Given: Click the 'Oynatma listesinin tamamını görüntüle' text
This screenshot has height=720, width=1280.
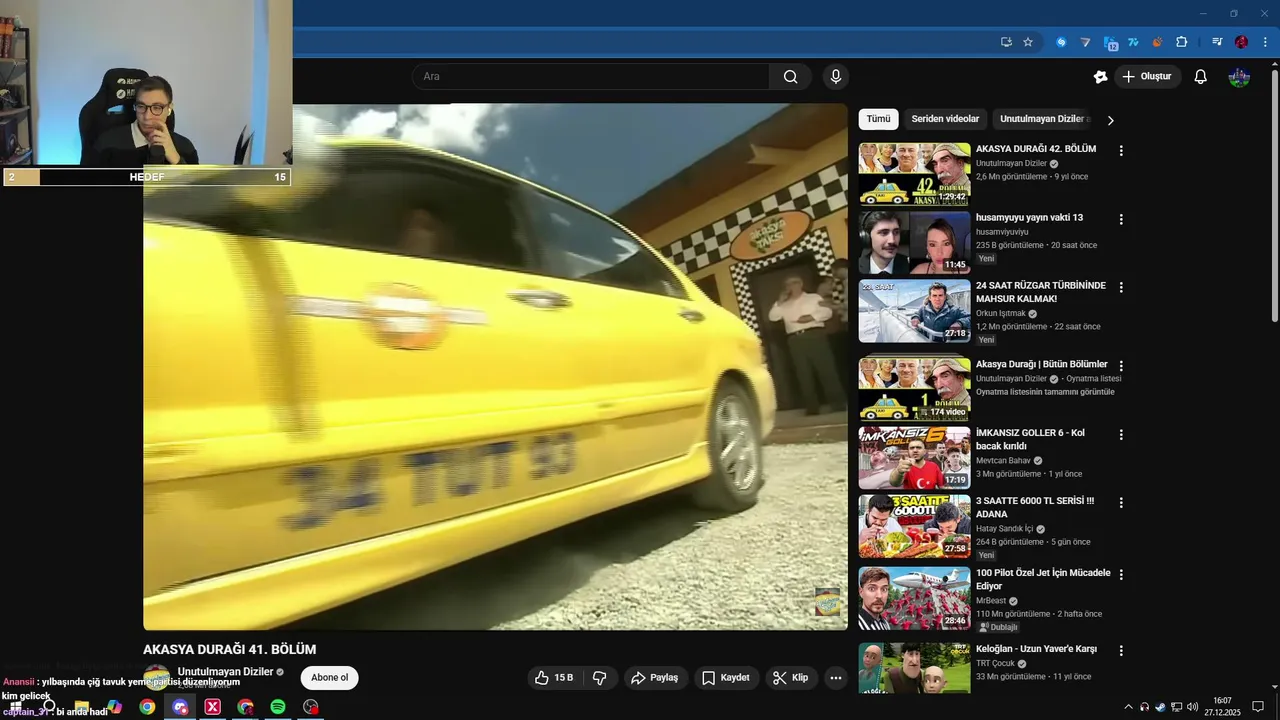Looking at the screenshot, I should (x=1045, y=392).
